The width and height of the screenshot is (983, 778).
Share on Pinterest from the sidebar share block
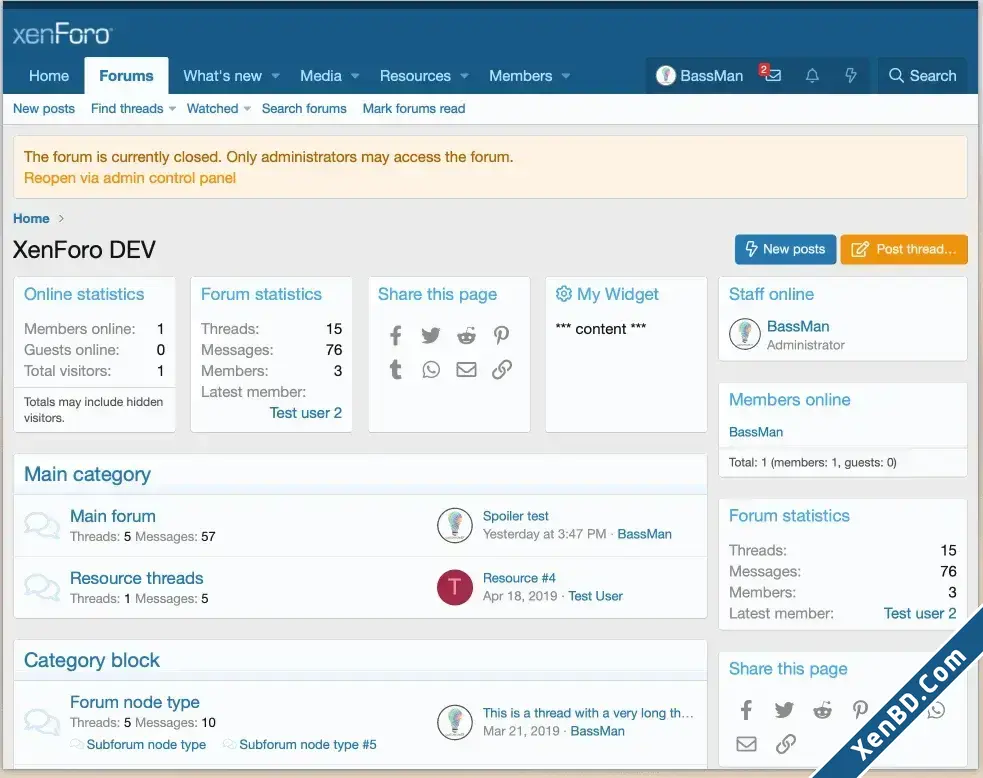click(x=860, y=710)
